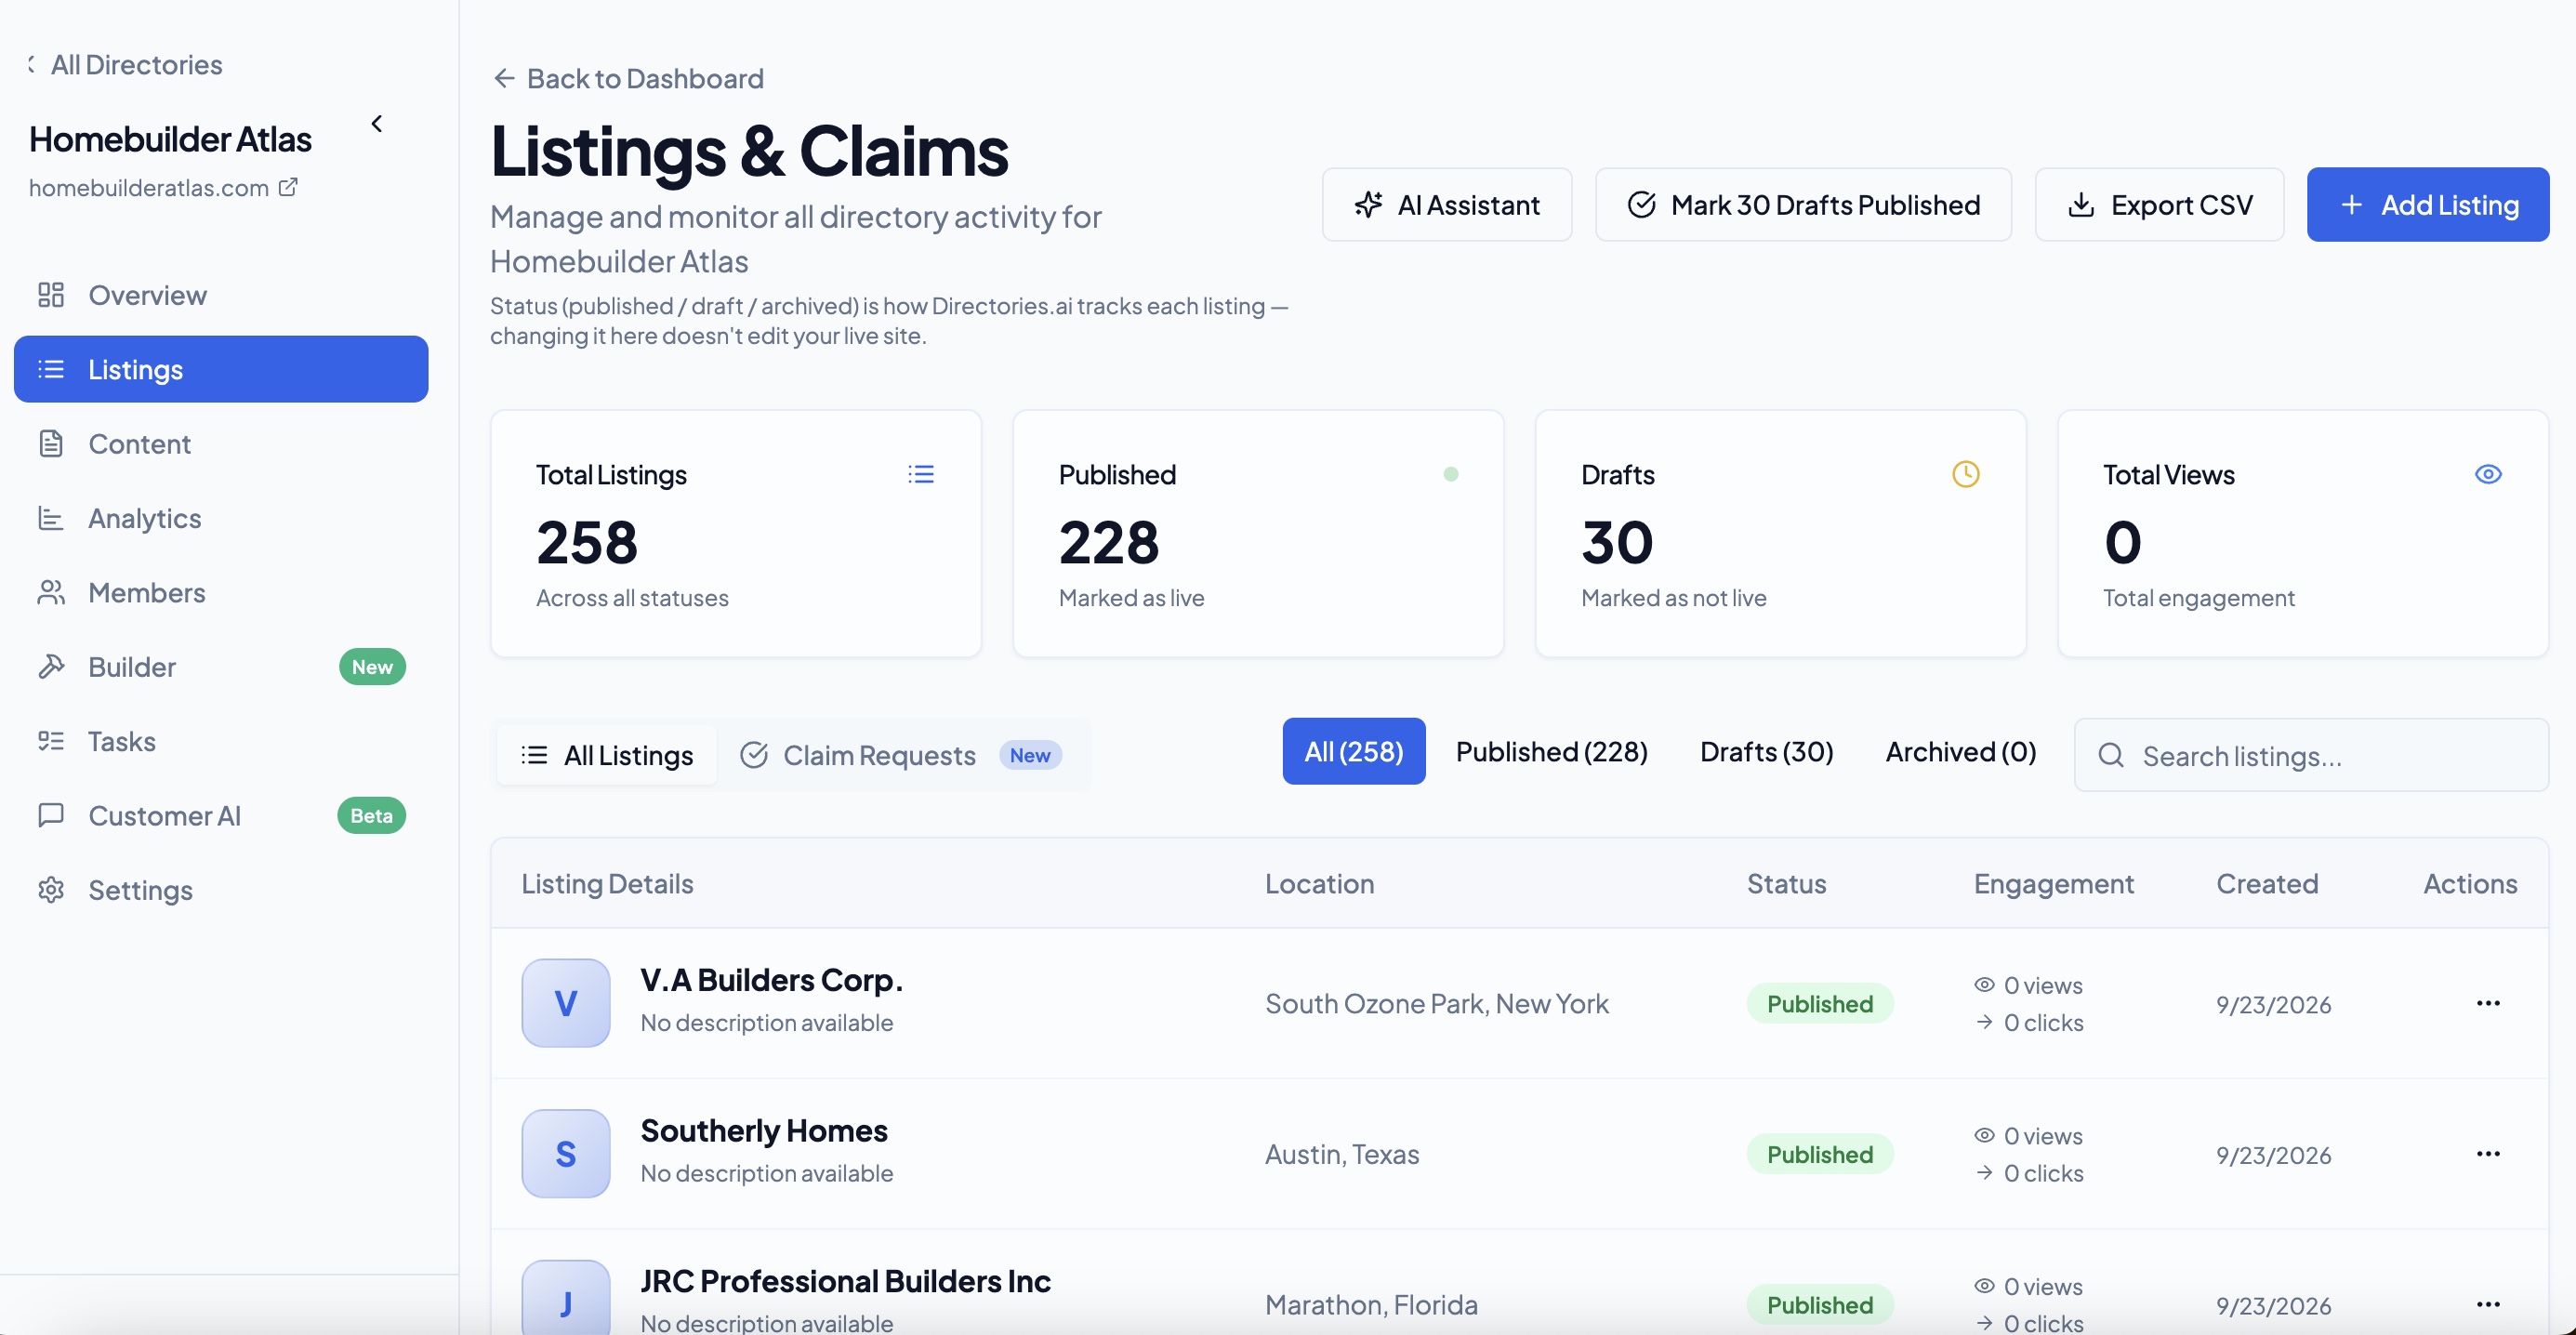Click the Beta badge next to Customer AI
Screen dimensions: 2576x1335
point(371,815)
